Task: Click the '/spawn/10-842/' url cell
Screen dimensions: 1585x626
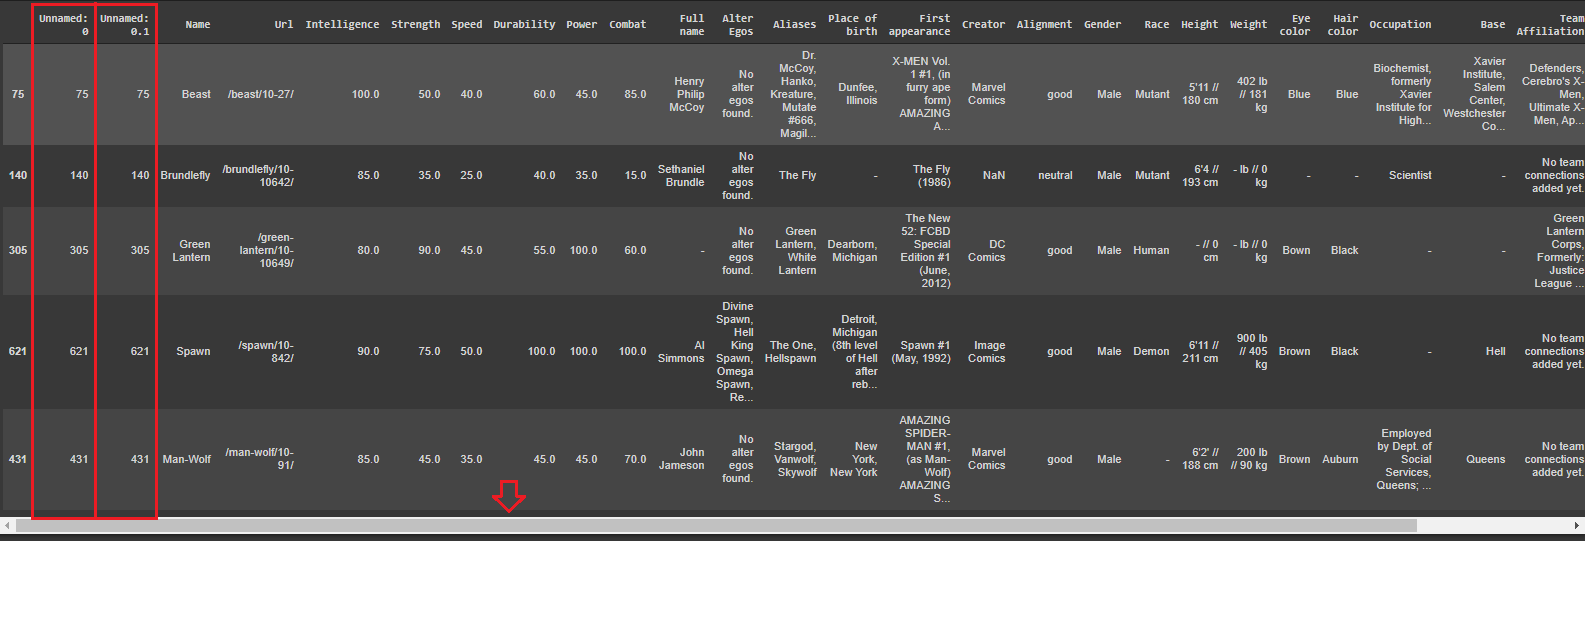Action: [x=266, y=351]
